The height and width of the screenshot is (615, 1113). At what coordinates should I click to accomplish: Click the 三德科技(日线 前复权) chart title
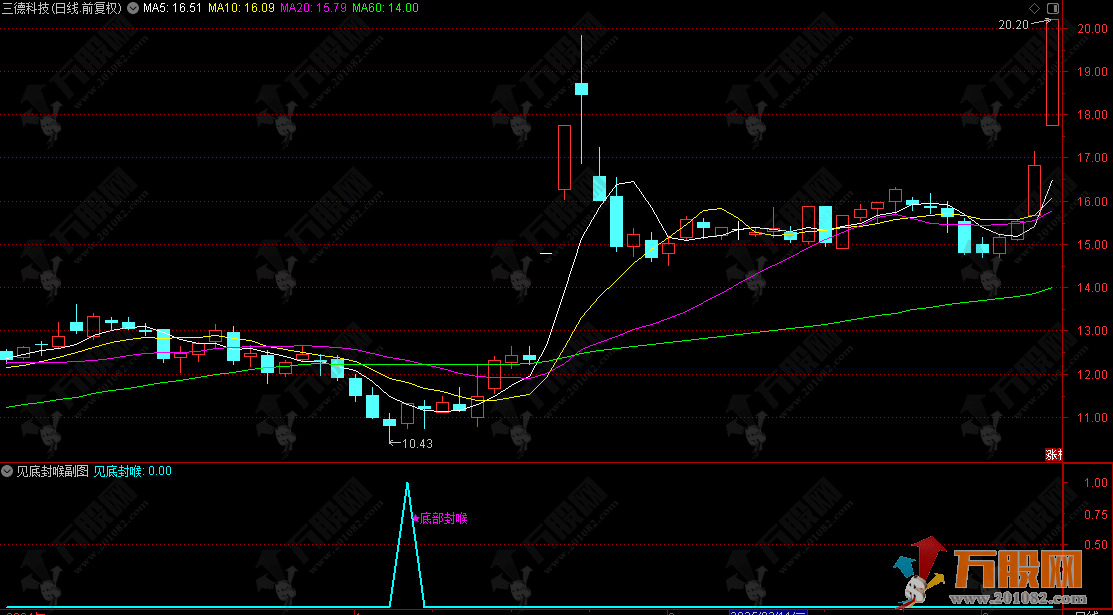62,9
